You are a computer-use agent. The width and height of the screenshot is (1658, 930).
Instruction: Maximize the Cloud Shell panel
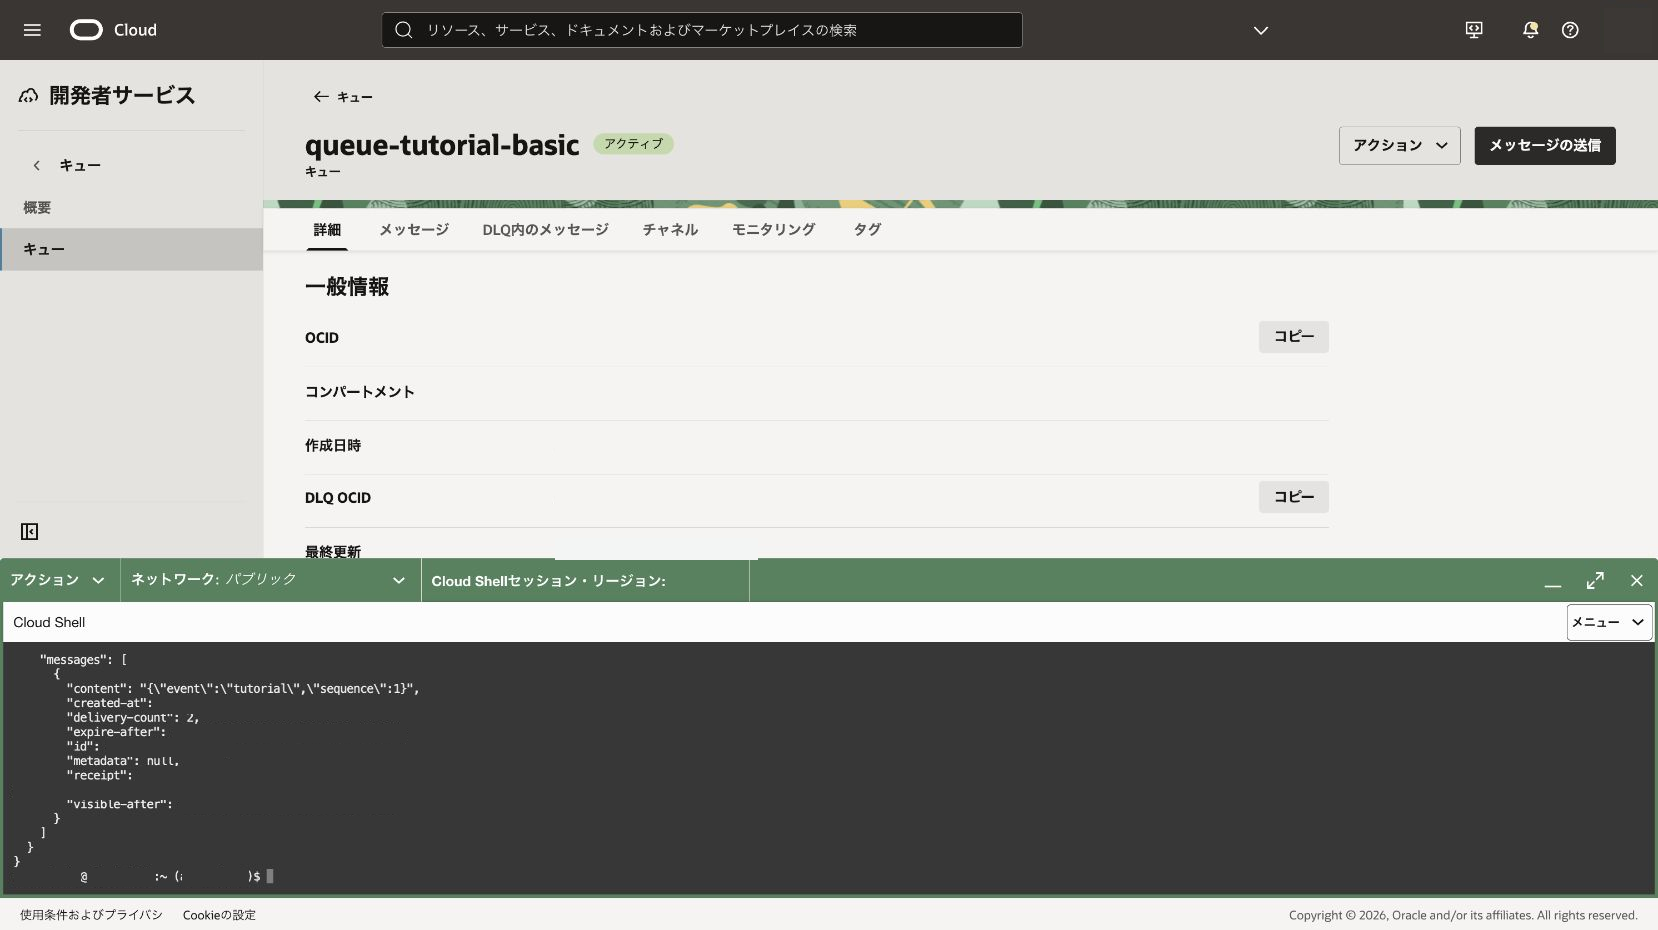[1595, 581]
